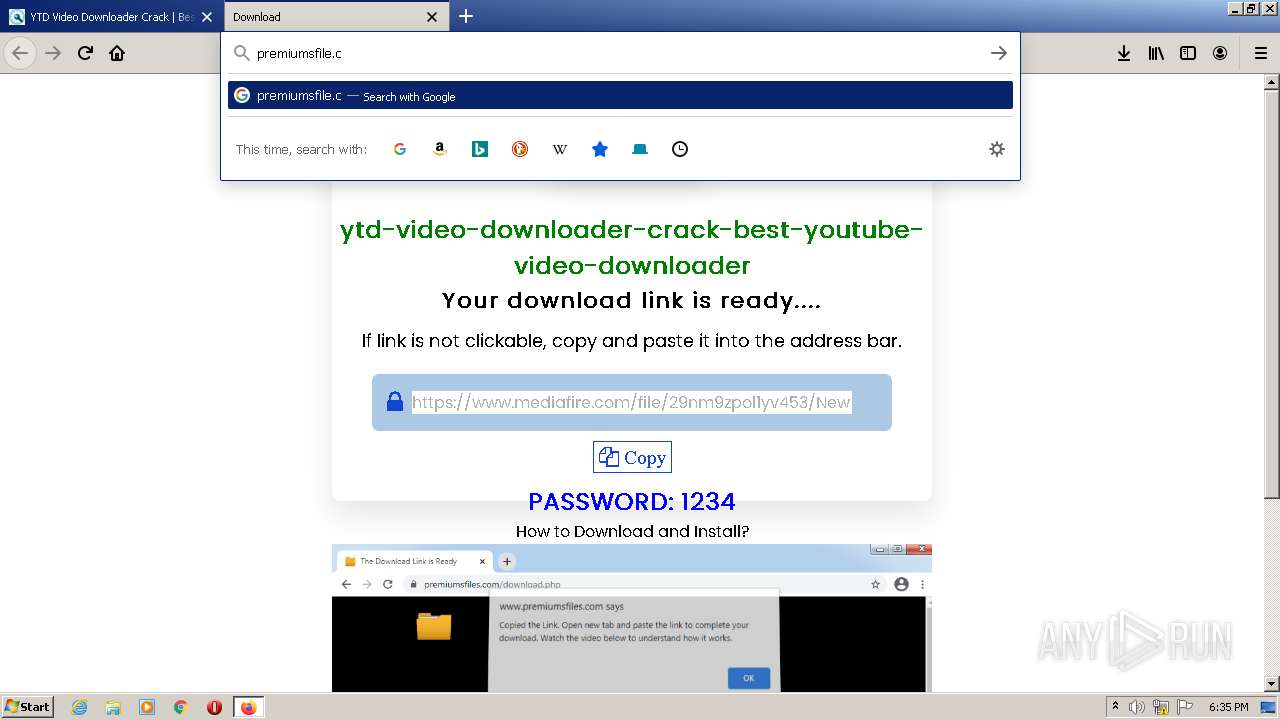The height and width of the screenshot is (720, 1280).
Task: Click OK button in tutorial image
Action: [748, 678]
